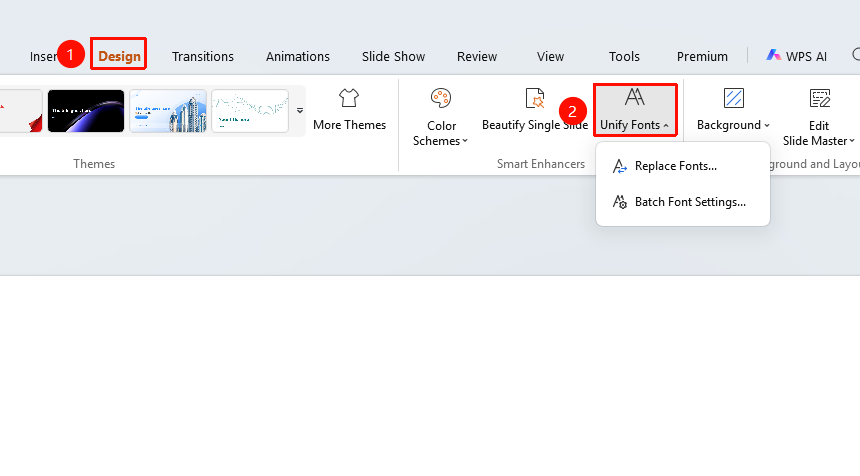Click the More Themes label
This screenshot has height=476, width=860.
click(349, 125)
